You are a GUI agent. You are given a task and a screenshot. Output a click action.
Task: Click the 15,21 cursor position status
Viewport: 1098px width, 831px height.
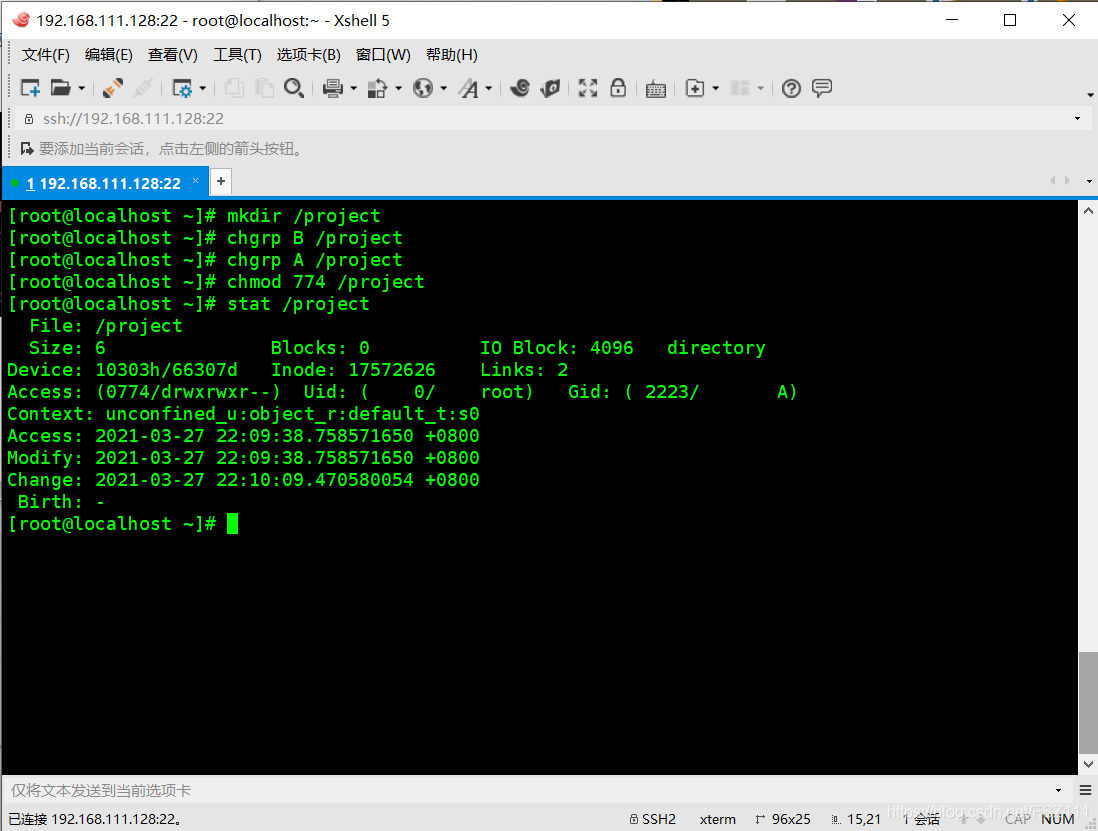[x=856, y=819]
